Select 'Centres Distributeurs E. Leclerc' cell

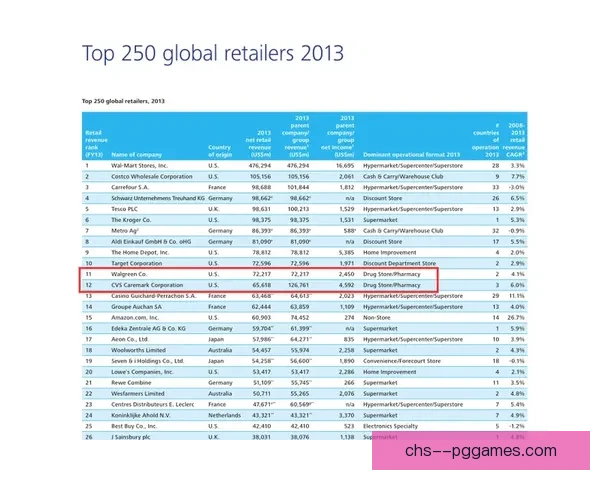(153, 404)
